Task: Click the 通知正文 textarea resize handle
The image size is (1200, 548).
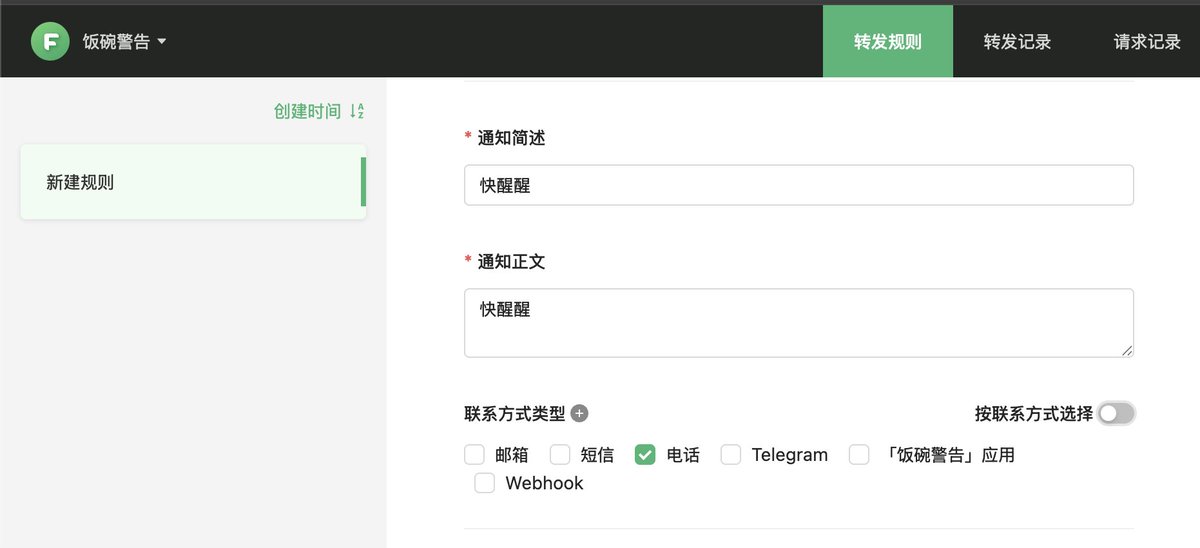Action: coord(1127,351)
